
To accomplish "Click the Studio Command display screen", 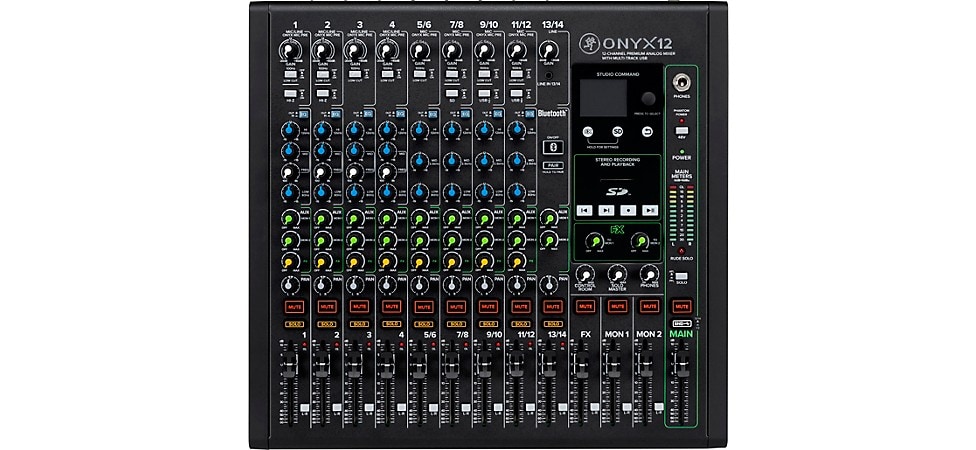I will [x=603, y=98].
